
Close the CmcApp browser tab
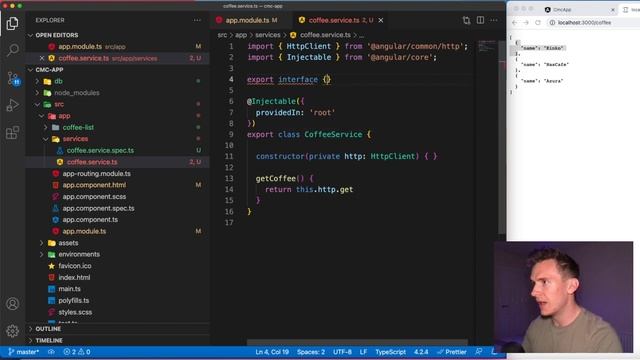pos(613,9)
